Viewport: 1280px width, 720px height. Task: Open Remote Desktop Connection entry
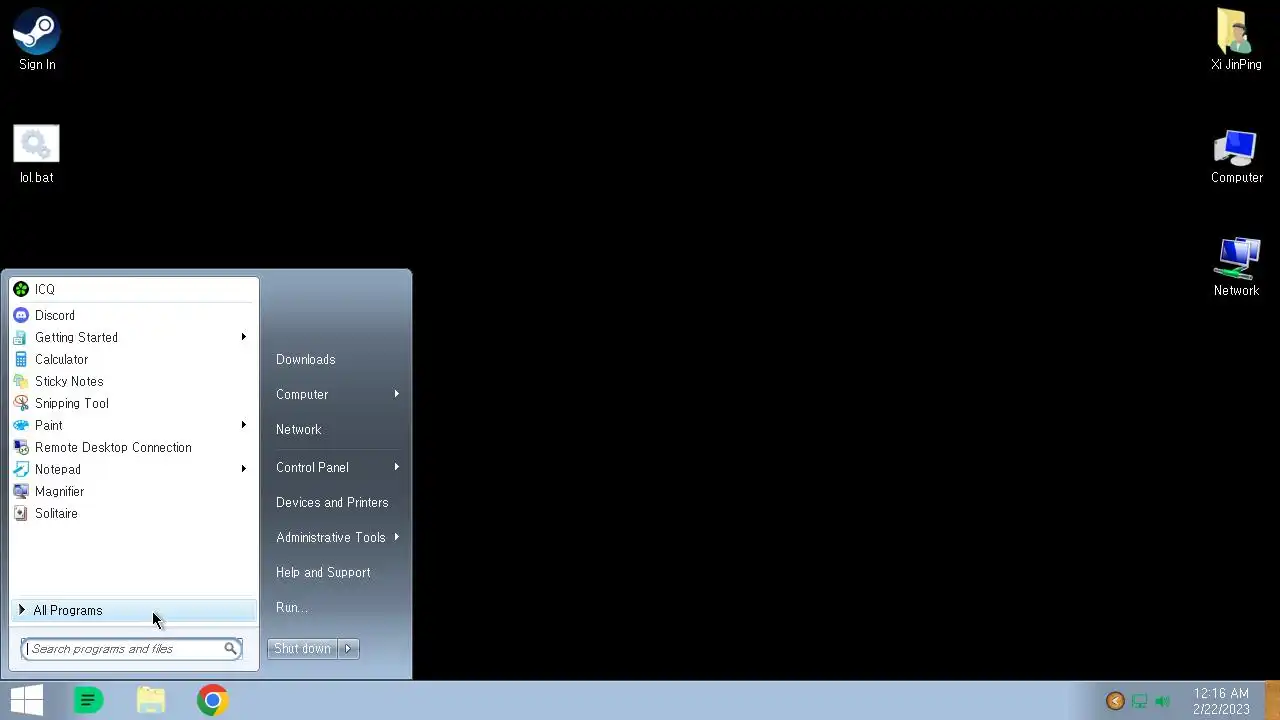click(134, 447)
